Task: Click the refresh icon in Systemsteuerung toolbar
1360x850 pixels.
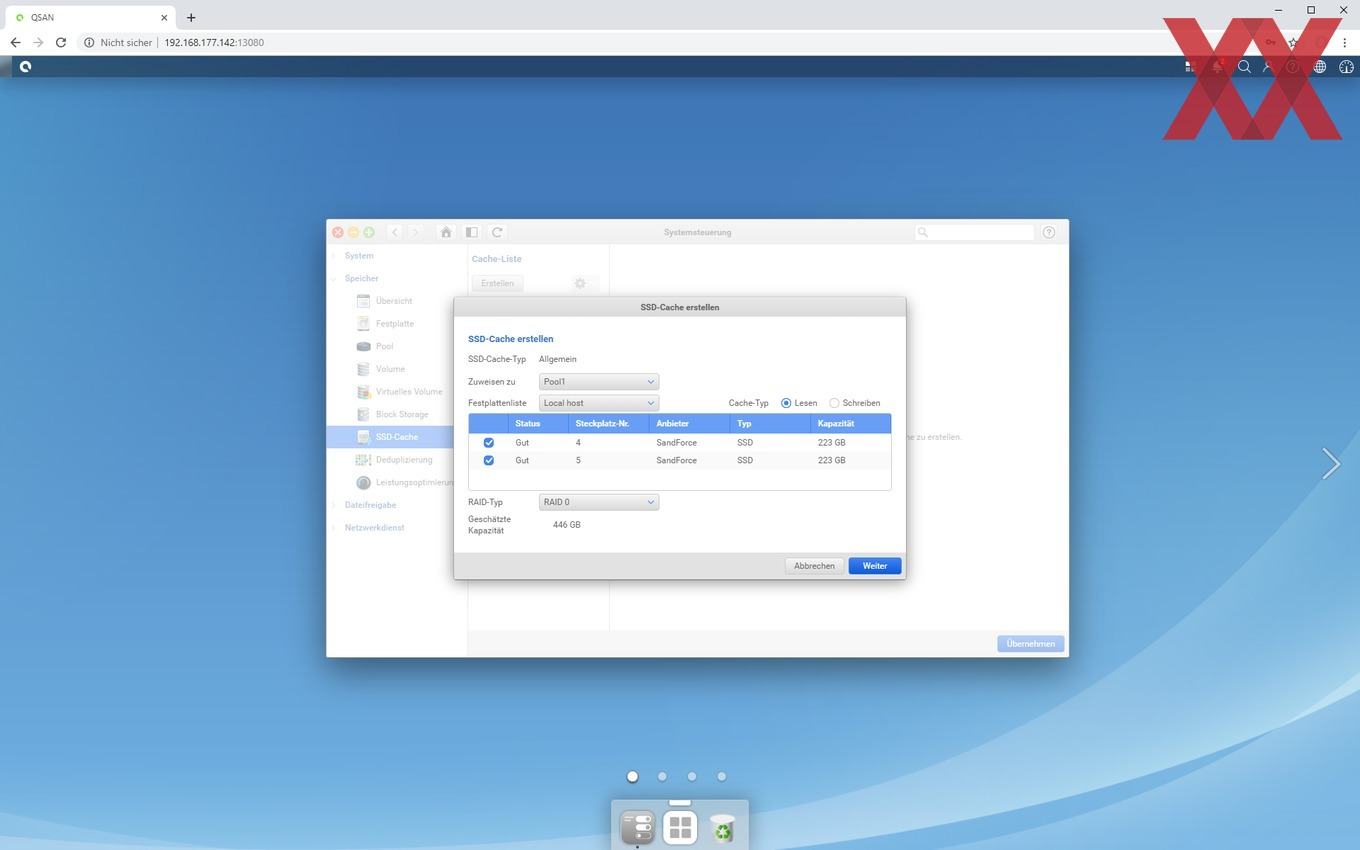Action: (x=497, y=232)
